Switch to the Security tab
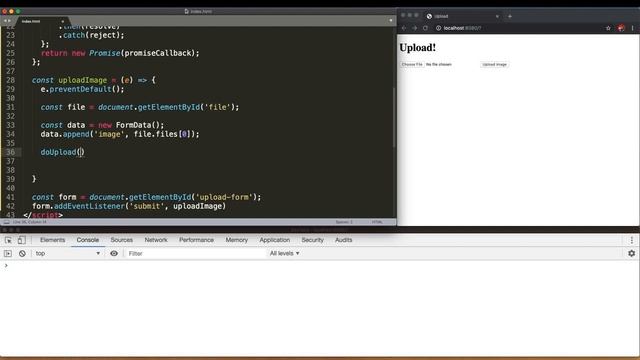The height and width of the screenshot is (360, 640). pos(312,240)
